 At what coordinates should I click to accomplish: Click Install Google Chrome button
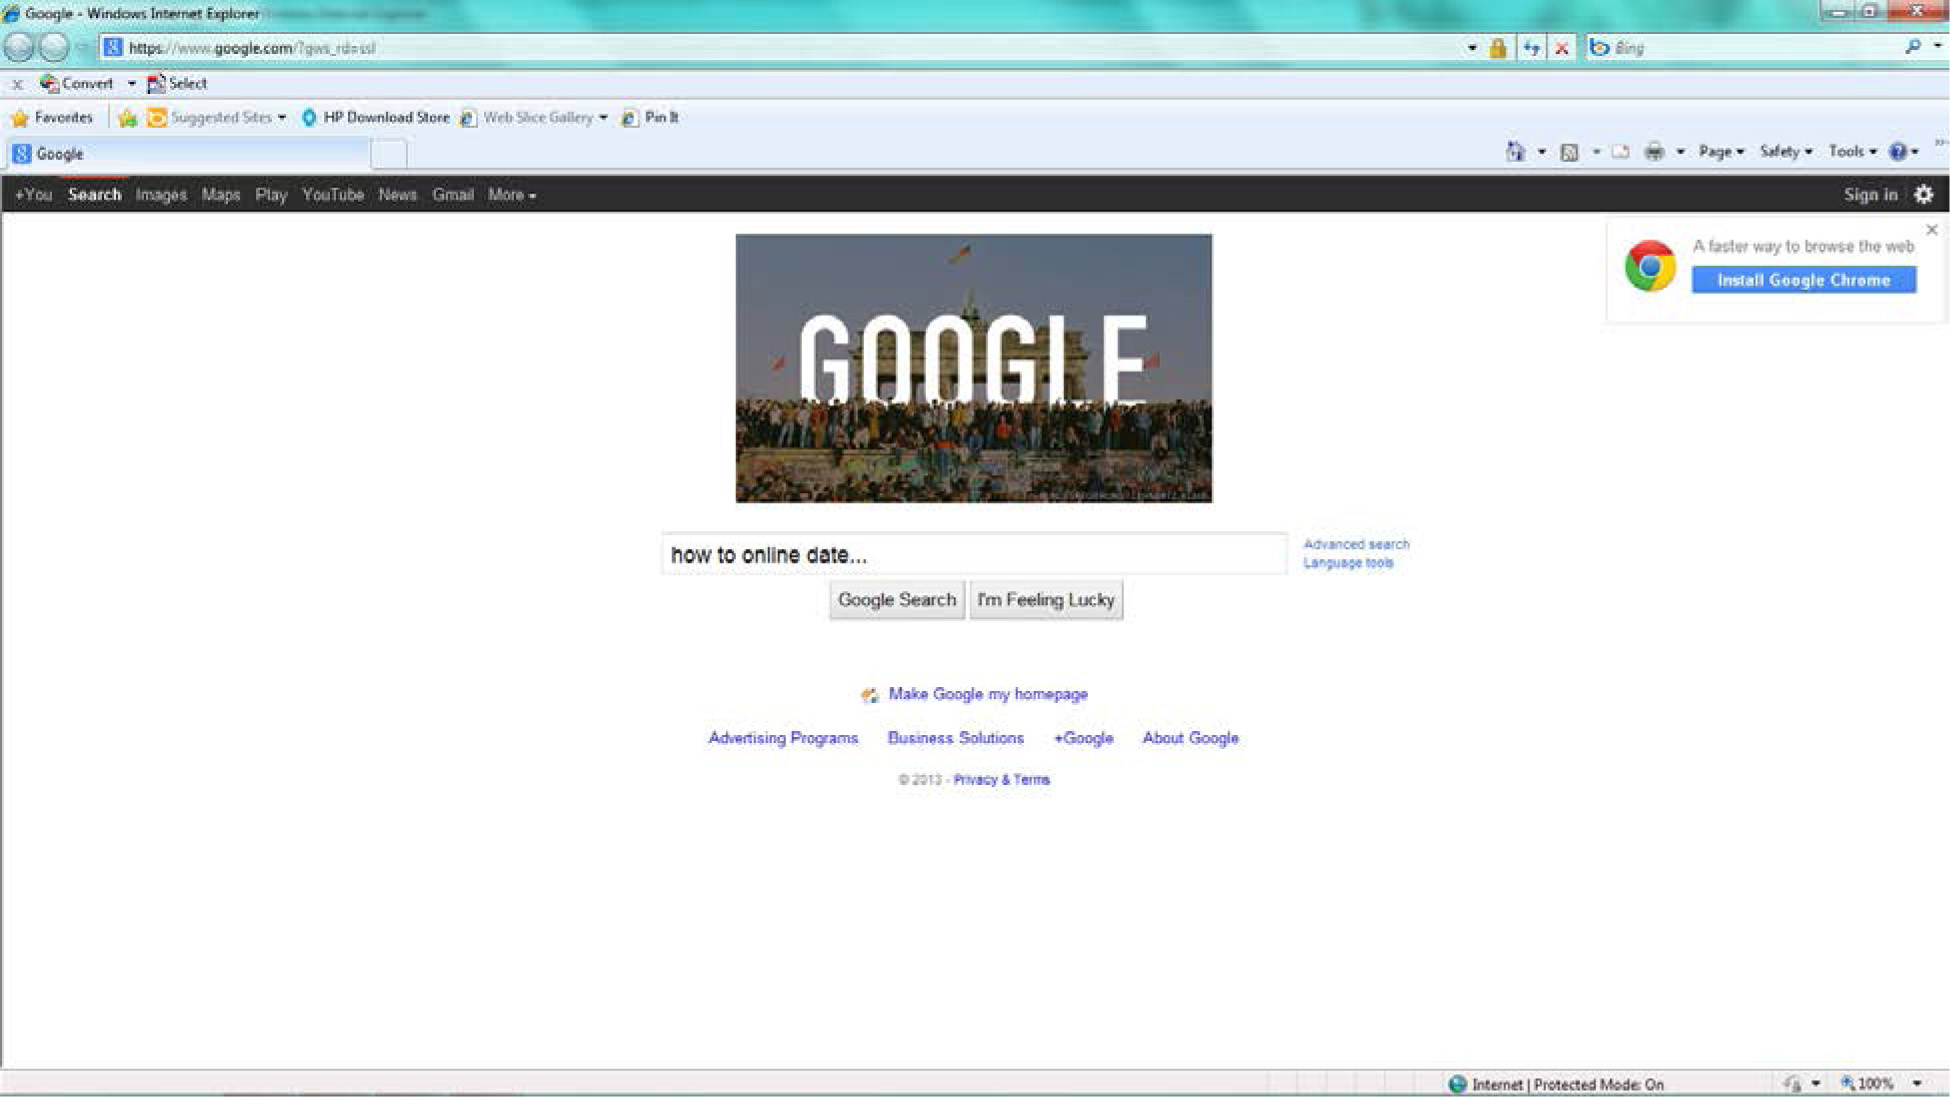coord(1803,280)
